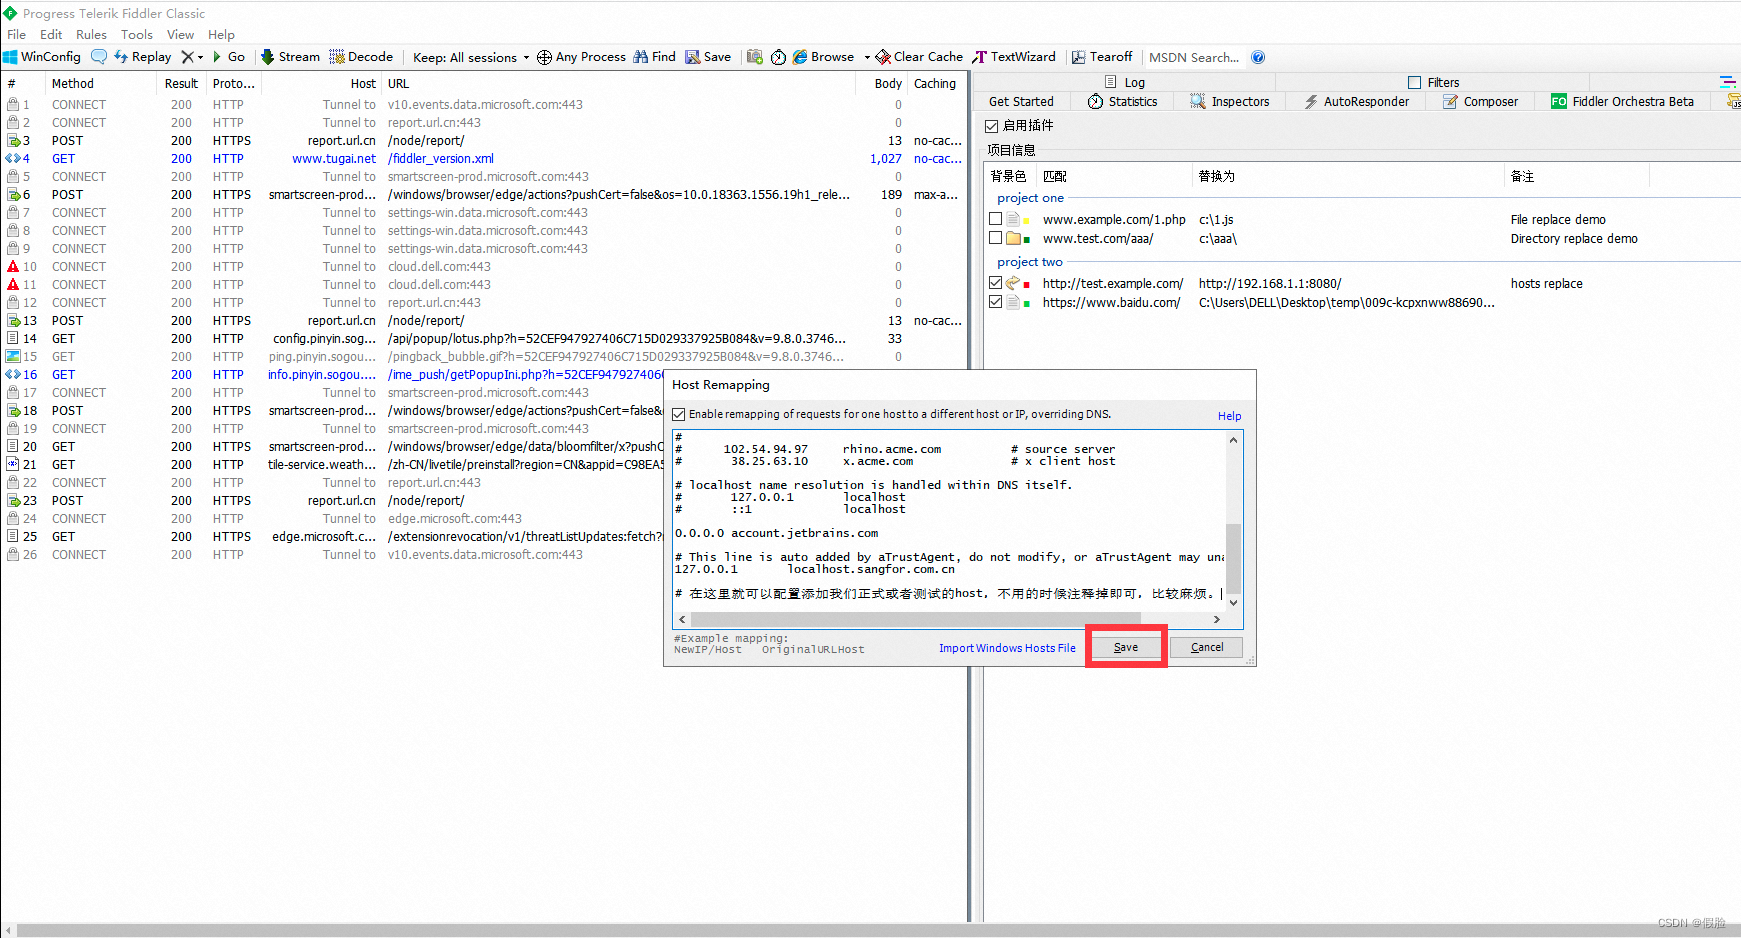Open the View menu
Image resolution: width=1741 pixels, height=938 pixels.
[180, 34]
